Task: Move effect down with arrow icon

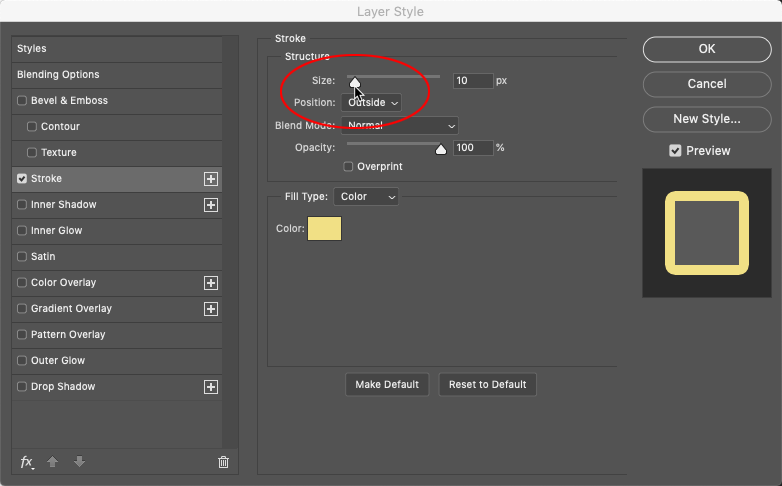Action: pyautogui.click(x=79, y=462)
